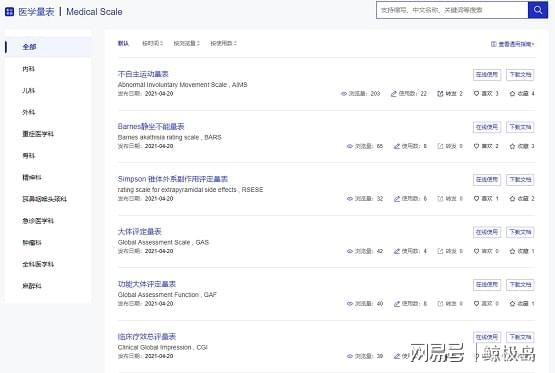
Task: Click share icon on AIMS scale row
Action: click(440, 93)
